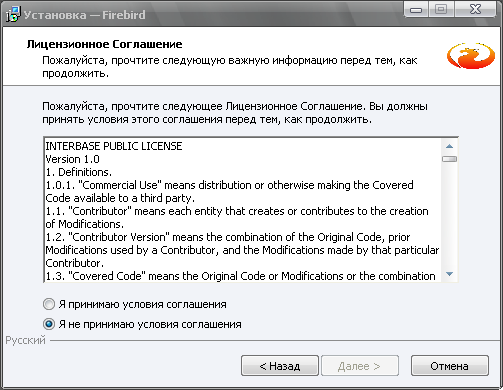
Task: Click the disabled "Далее >" button
Action: coord(360,366)
